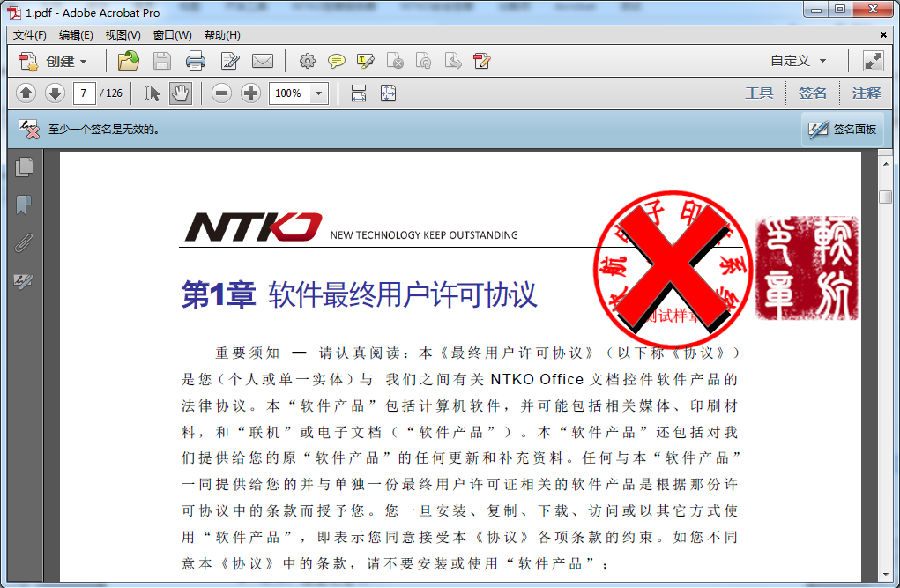900x588 pixels.
Task: Click the red edit-form icon in toolbar
Action: 482,61
